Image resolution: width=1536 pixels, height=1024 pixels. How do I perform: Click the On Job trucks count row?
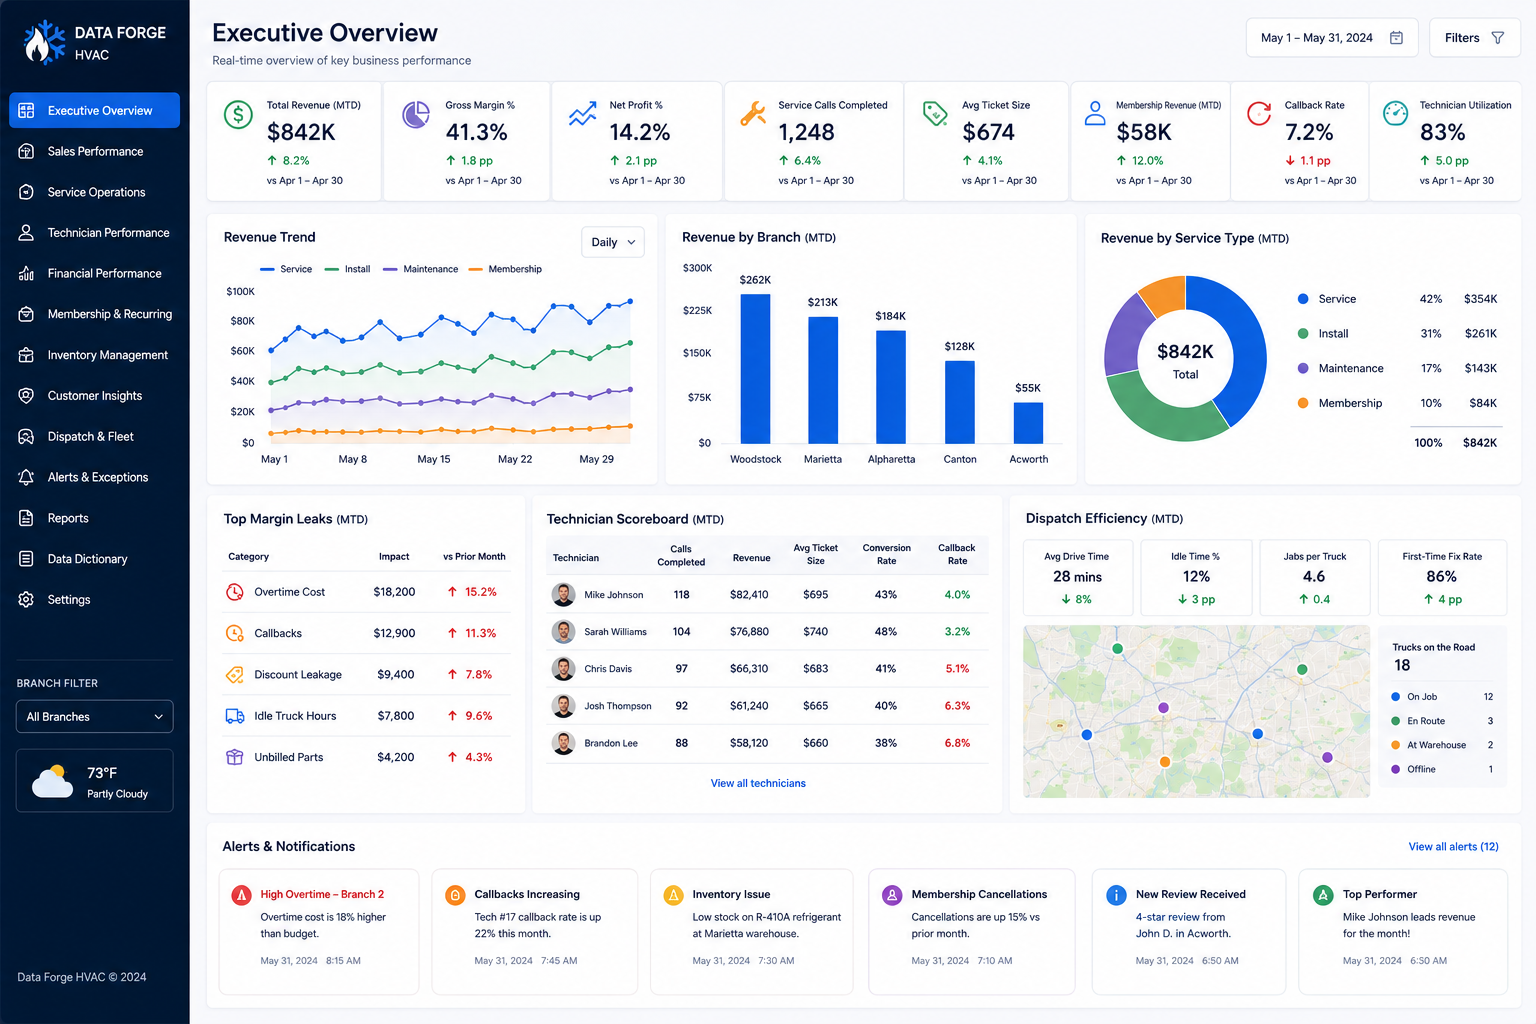click(1442, 697)
